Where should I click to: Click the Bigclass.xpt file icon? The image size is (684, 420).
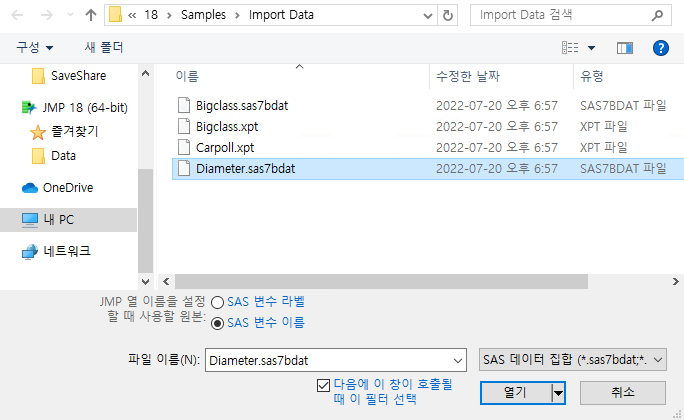[184, 126]
